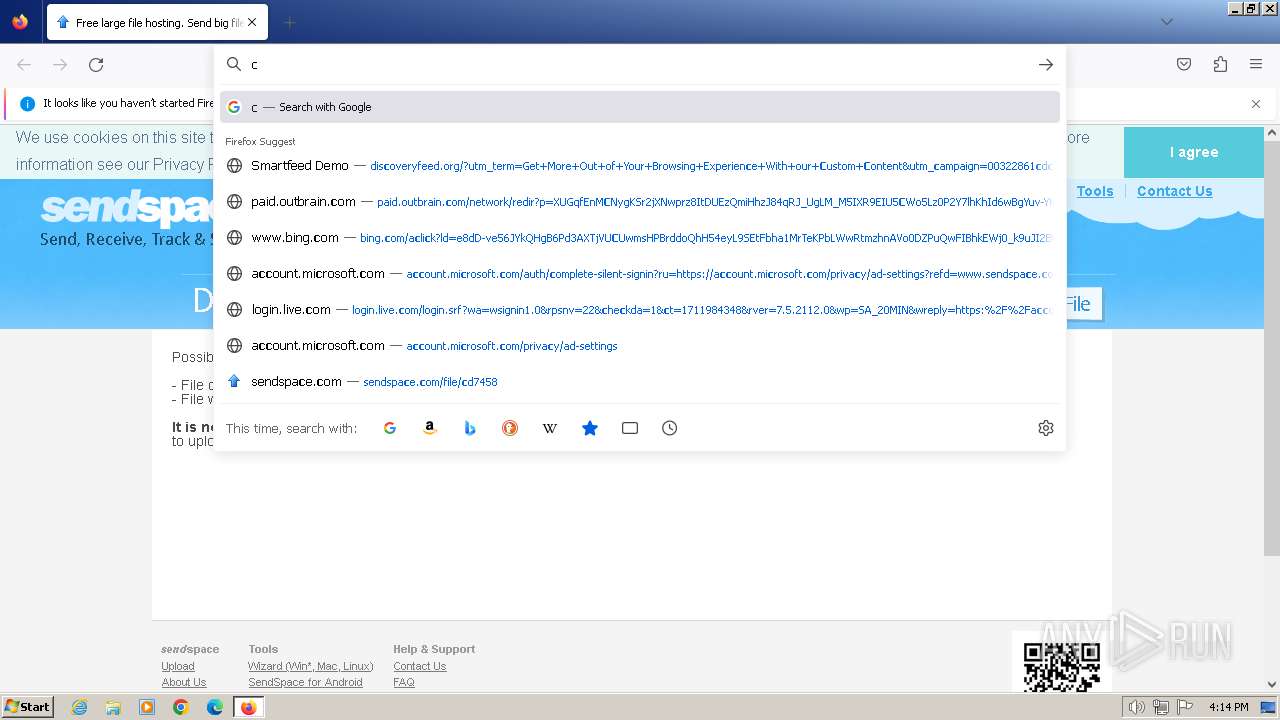Open the Windows Start menu
Viewport: 1280px width, 720px height.
(27, 706)
